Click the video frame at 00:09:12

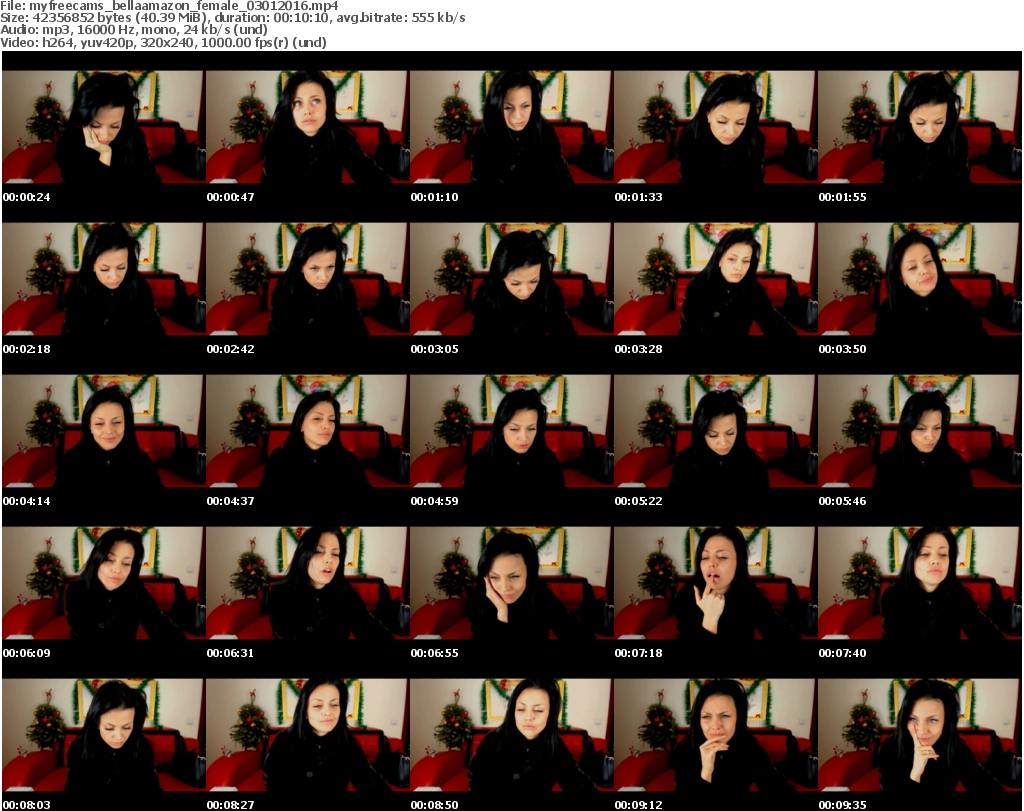point(715,735)
